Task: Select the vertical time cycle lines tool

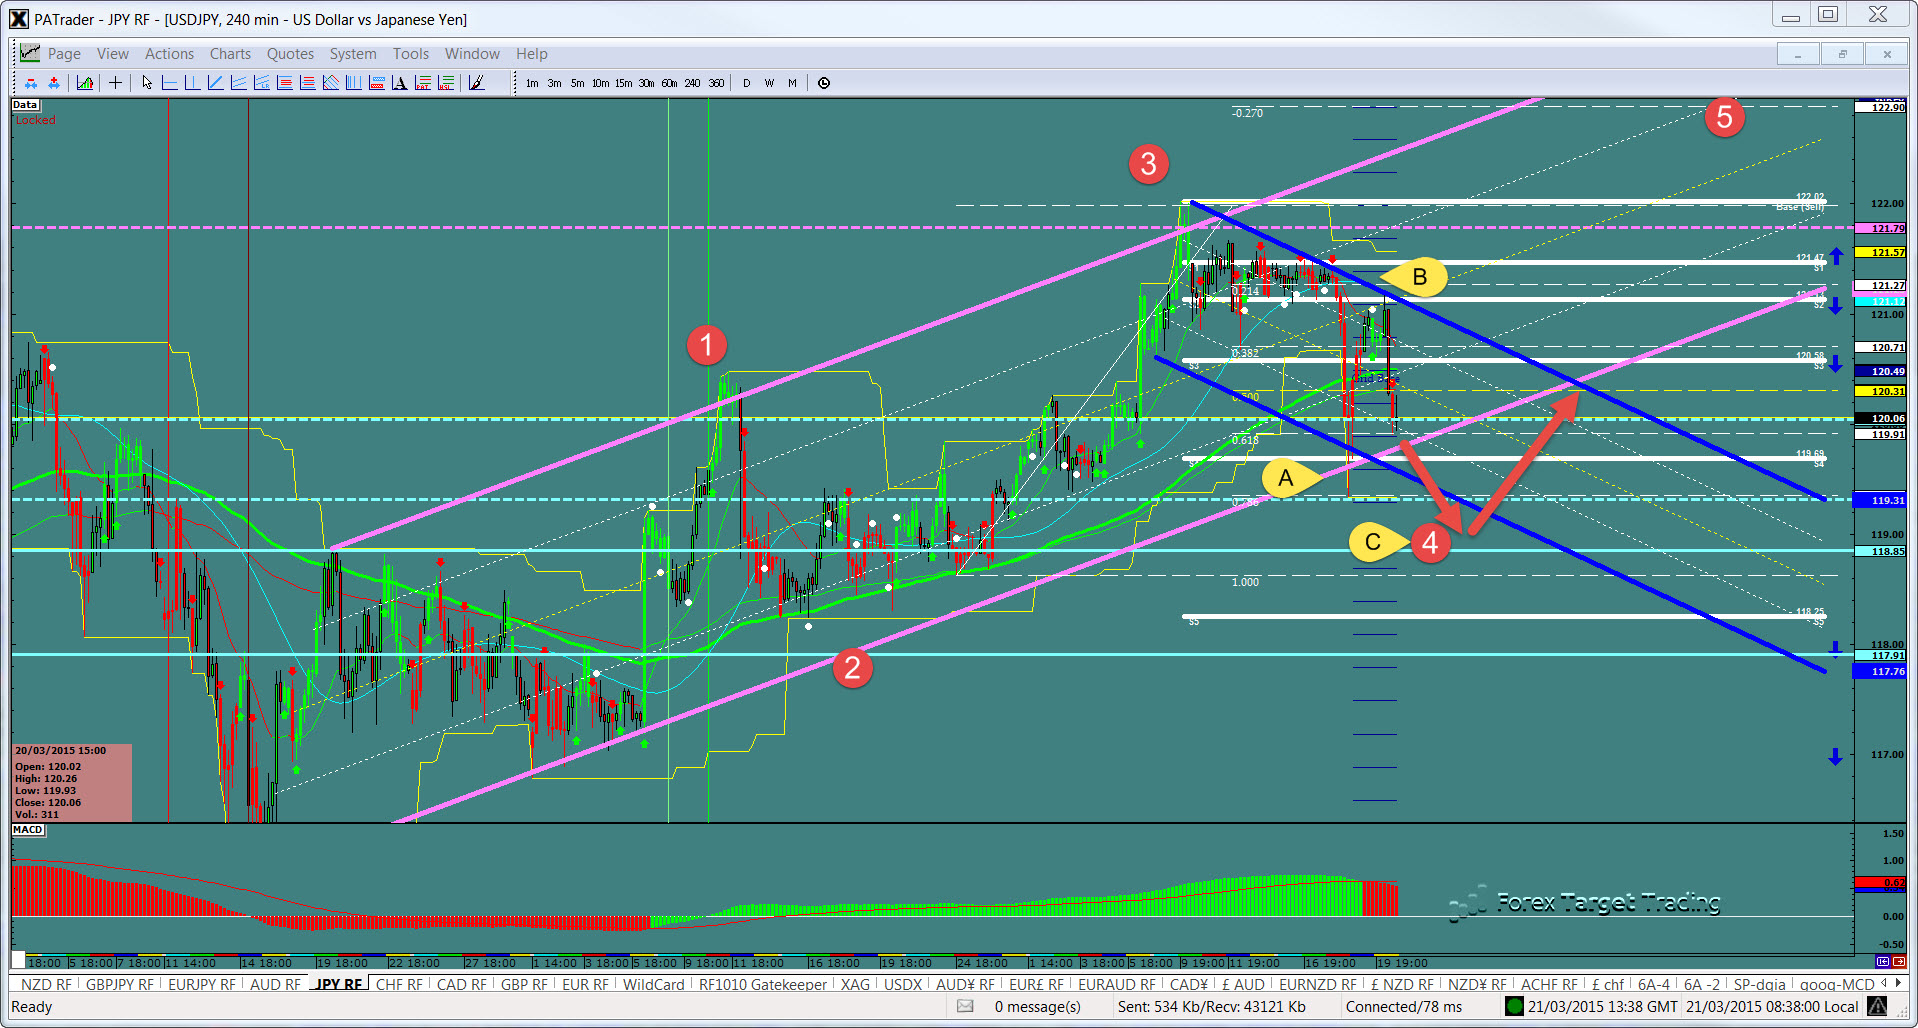Action: point(353,83)
